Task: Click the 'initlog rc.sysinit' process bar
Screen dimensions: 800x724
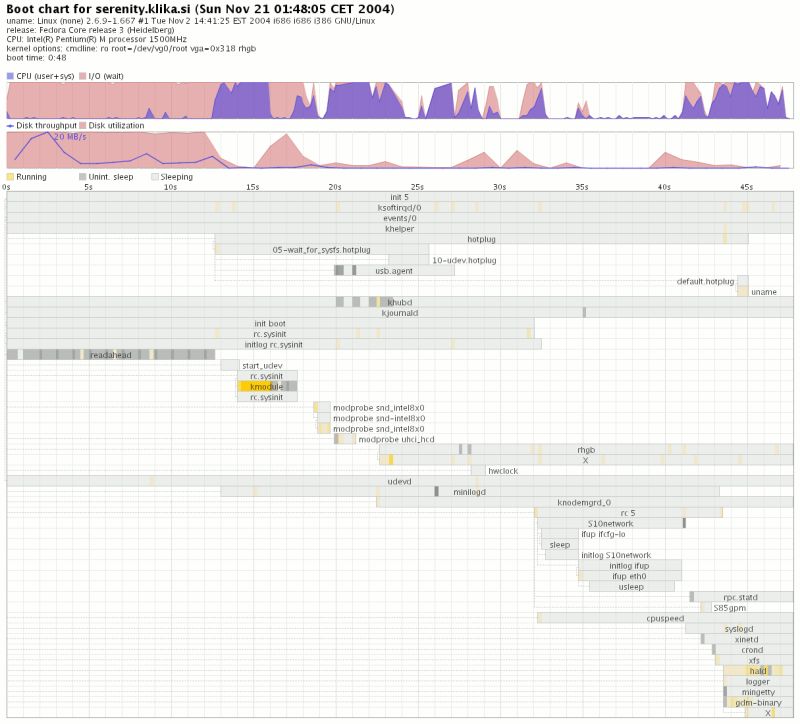Action: (x=274, y=345)
